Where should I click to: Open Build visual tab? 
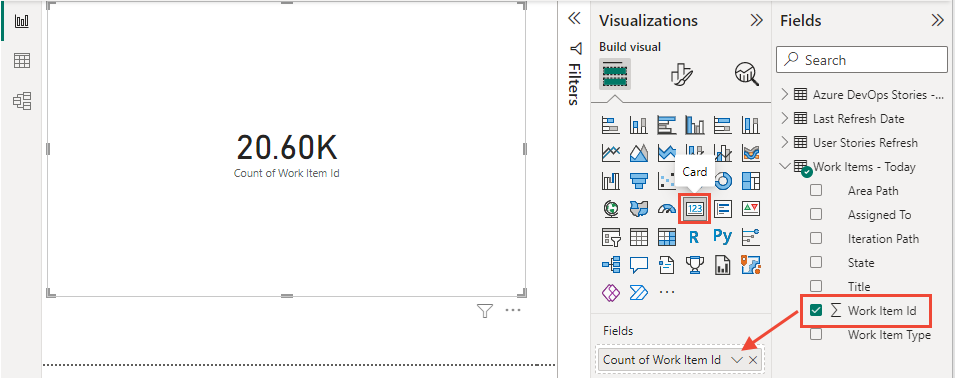pyautogui.click(x=615, y=74)
